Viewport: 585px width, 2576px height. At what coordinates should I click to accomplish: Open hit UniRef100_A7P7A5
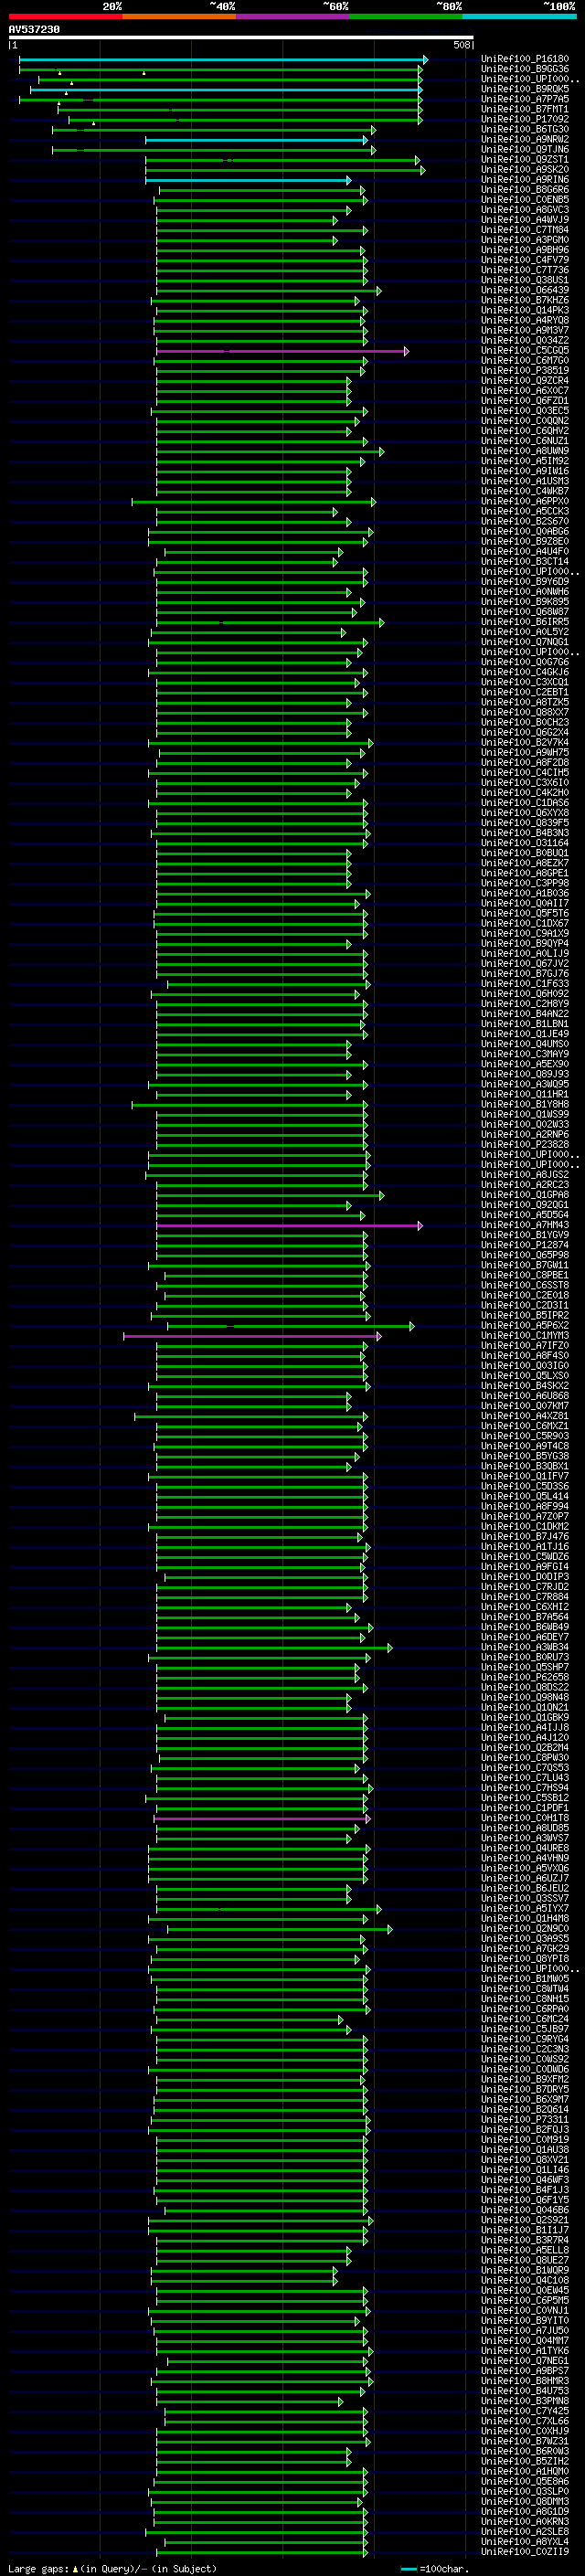[x=524, y=99]
